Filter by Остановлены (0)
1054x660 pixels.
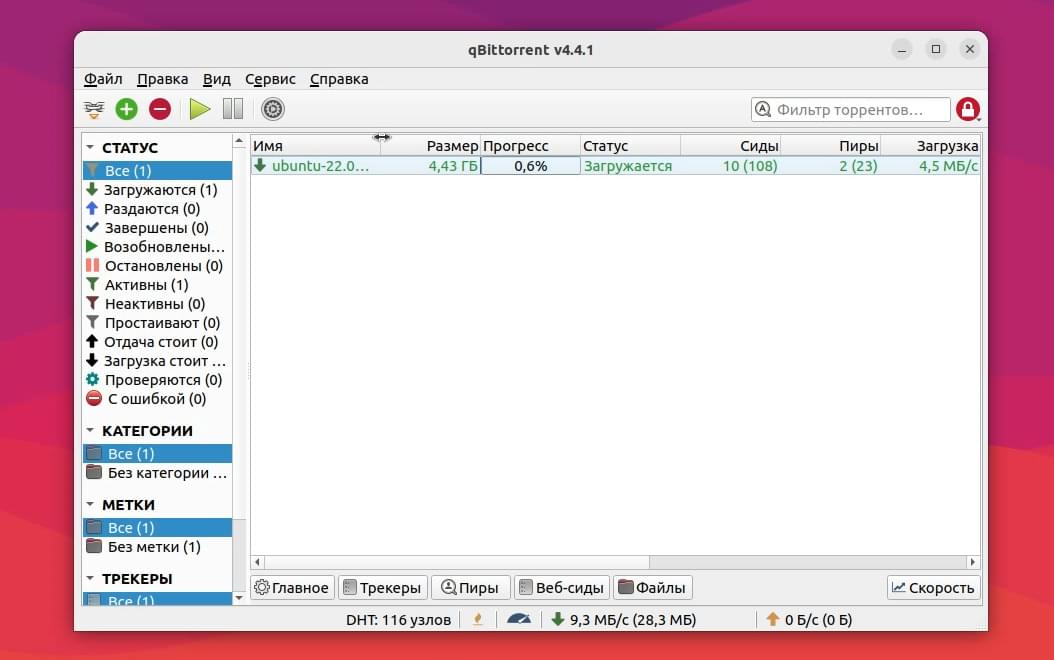coord(157,265)
